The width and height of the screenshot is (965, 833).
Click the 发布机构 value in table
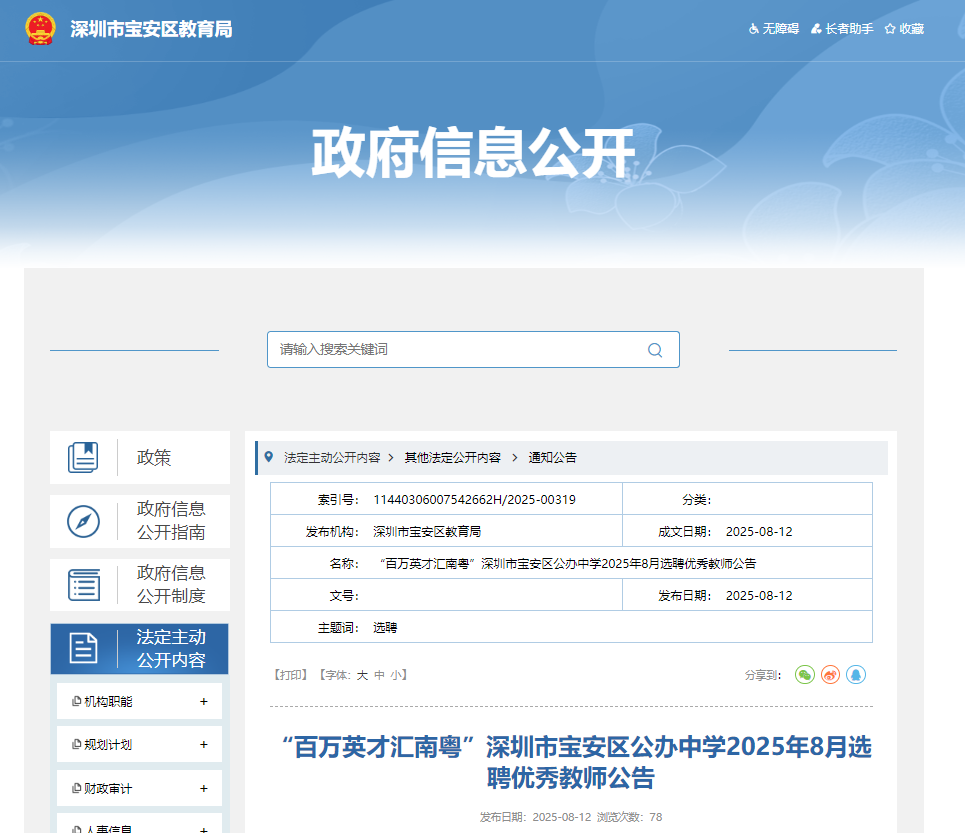point(426,532)
